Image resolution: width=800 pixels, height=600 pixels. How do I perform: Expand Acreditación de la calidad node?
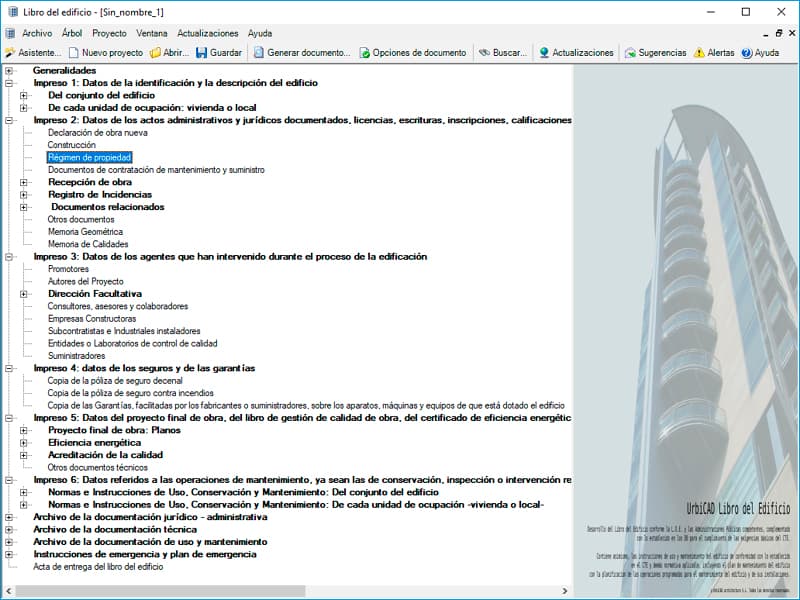[23, 455]
